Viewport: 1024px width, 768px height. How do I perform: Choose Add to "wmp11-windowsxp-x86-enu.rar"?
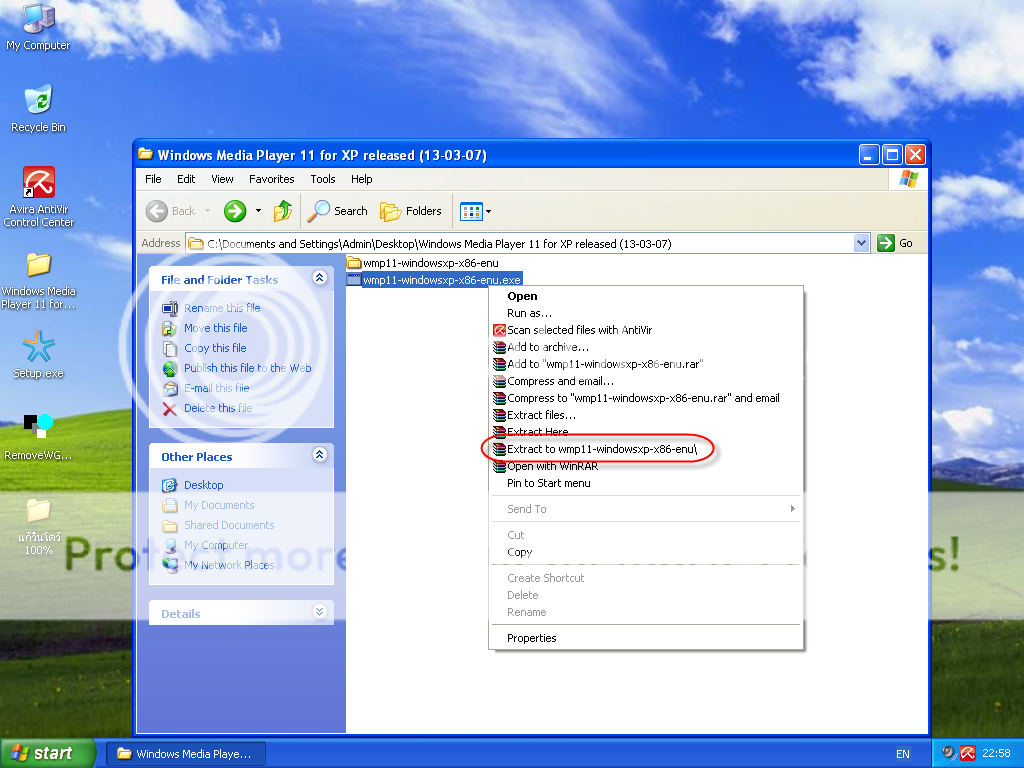coord(646,364)
